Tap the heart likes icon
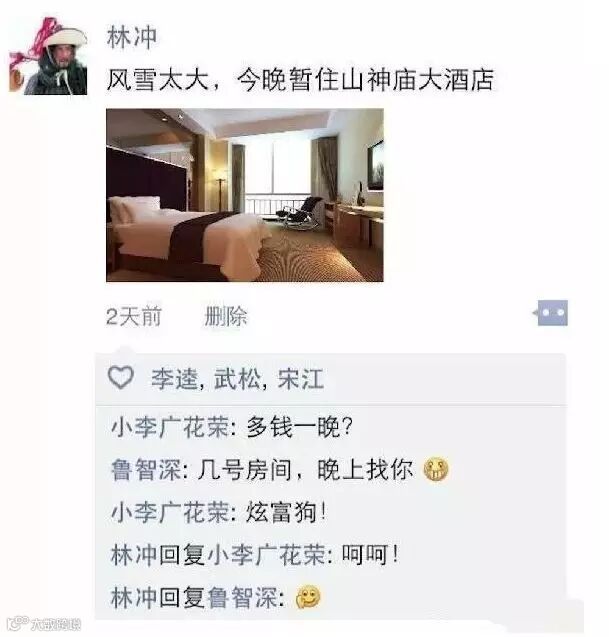Viewport: 609px width, 637px height. coord(121,377)
